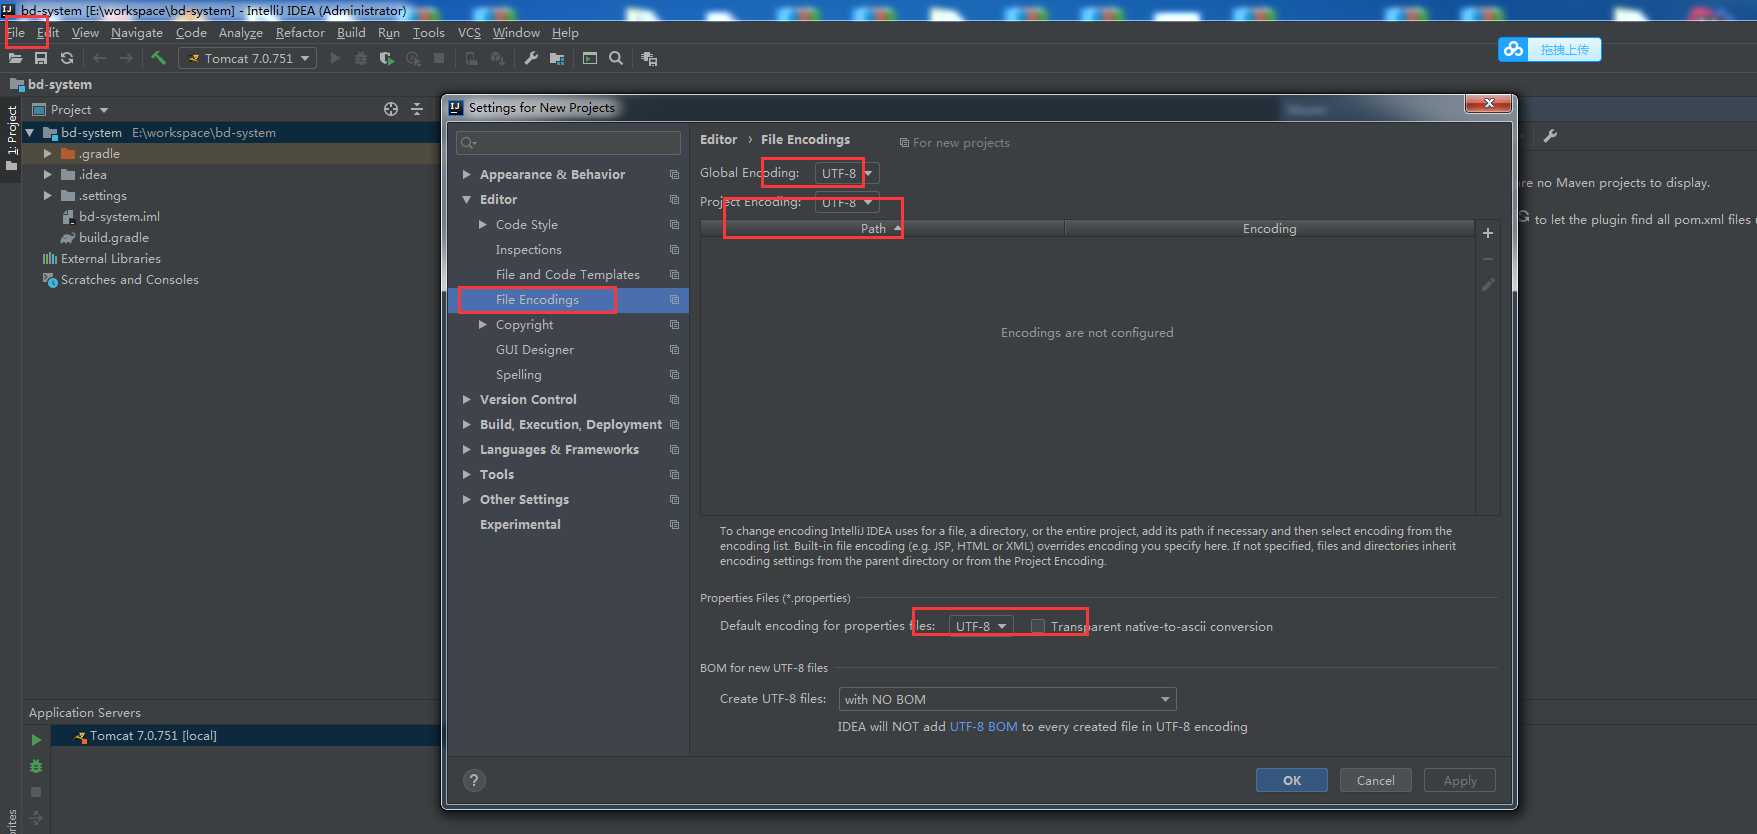Click the Encoding column header

pyautogui.click(x=1269, y=228)
